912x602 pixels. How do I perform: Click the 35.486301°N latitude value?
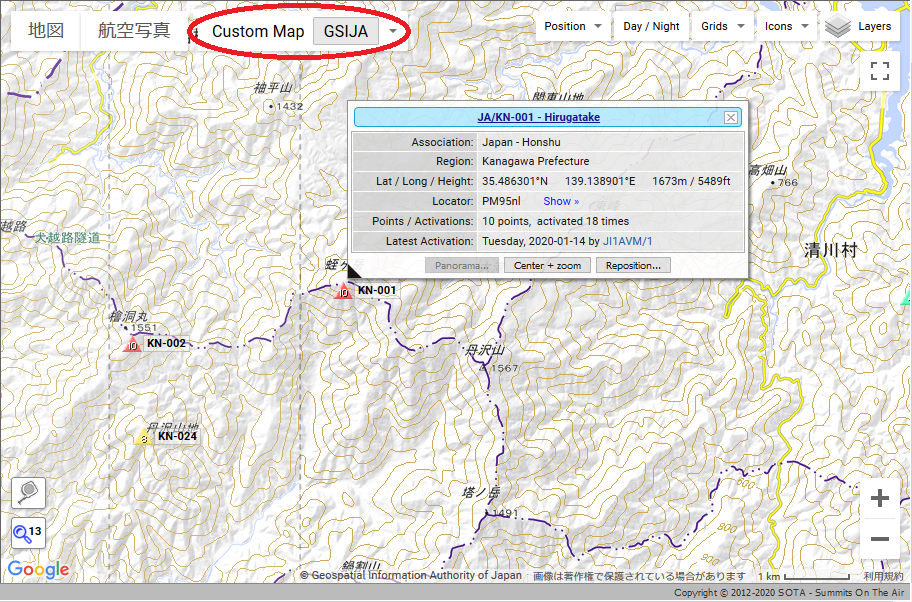click(515, 181)
